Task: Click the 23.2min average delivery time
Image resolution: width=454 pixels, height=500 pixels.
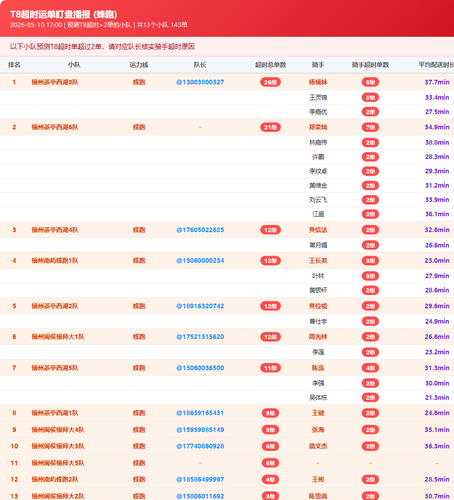Action: pos(437,352)
